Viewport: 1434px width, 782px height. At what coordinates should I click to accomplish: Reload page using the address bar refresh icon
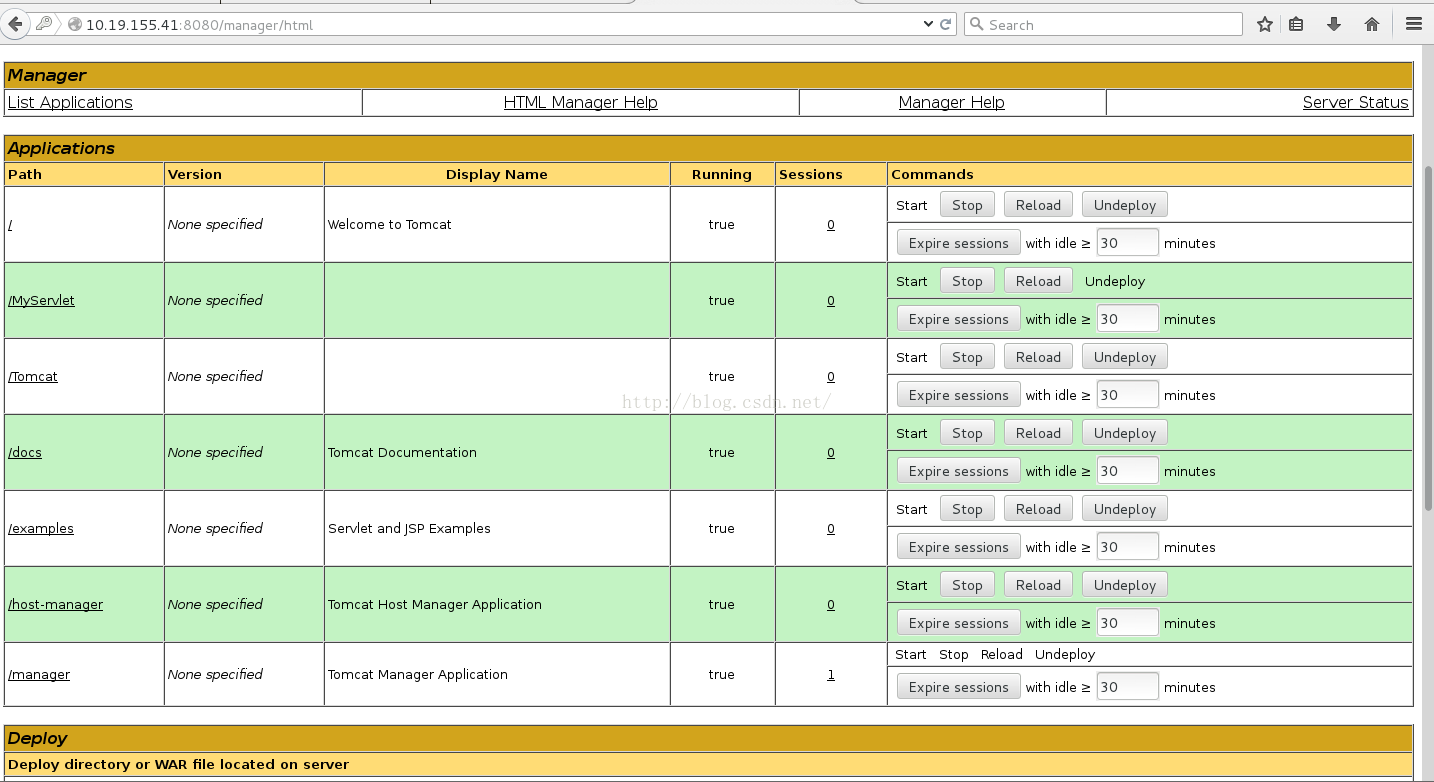point(946,25)
